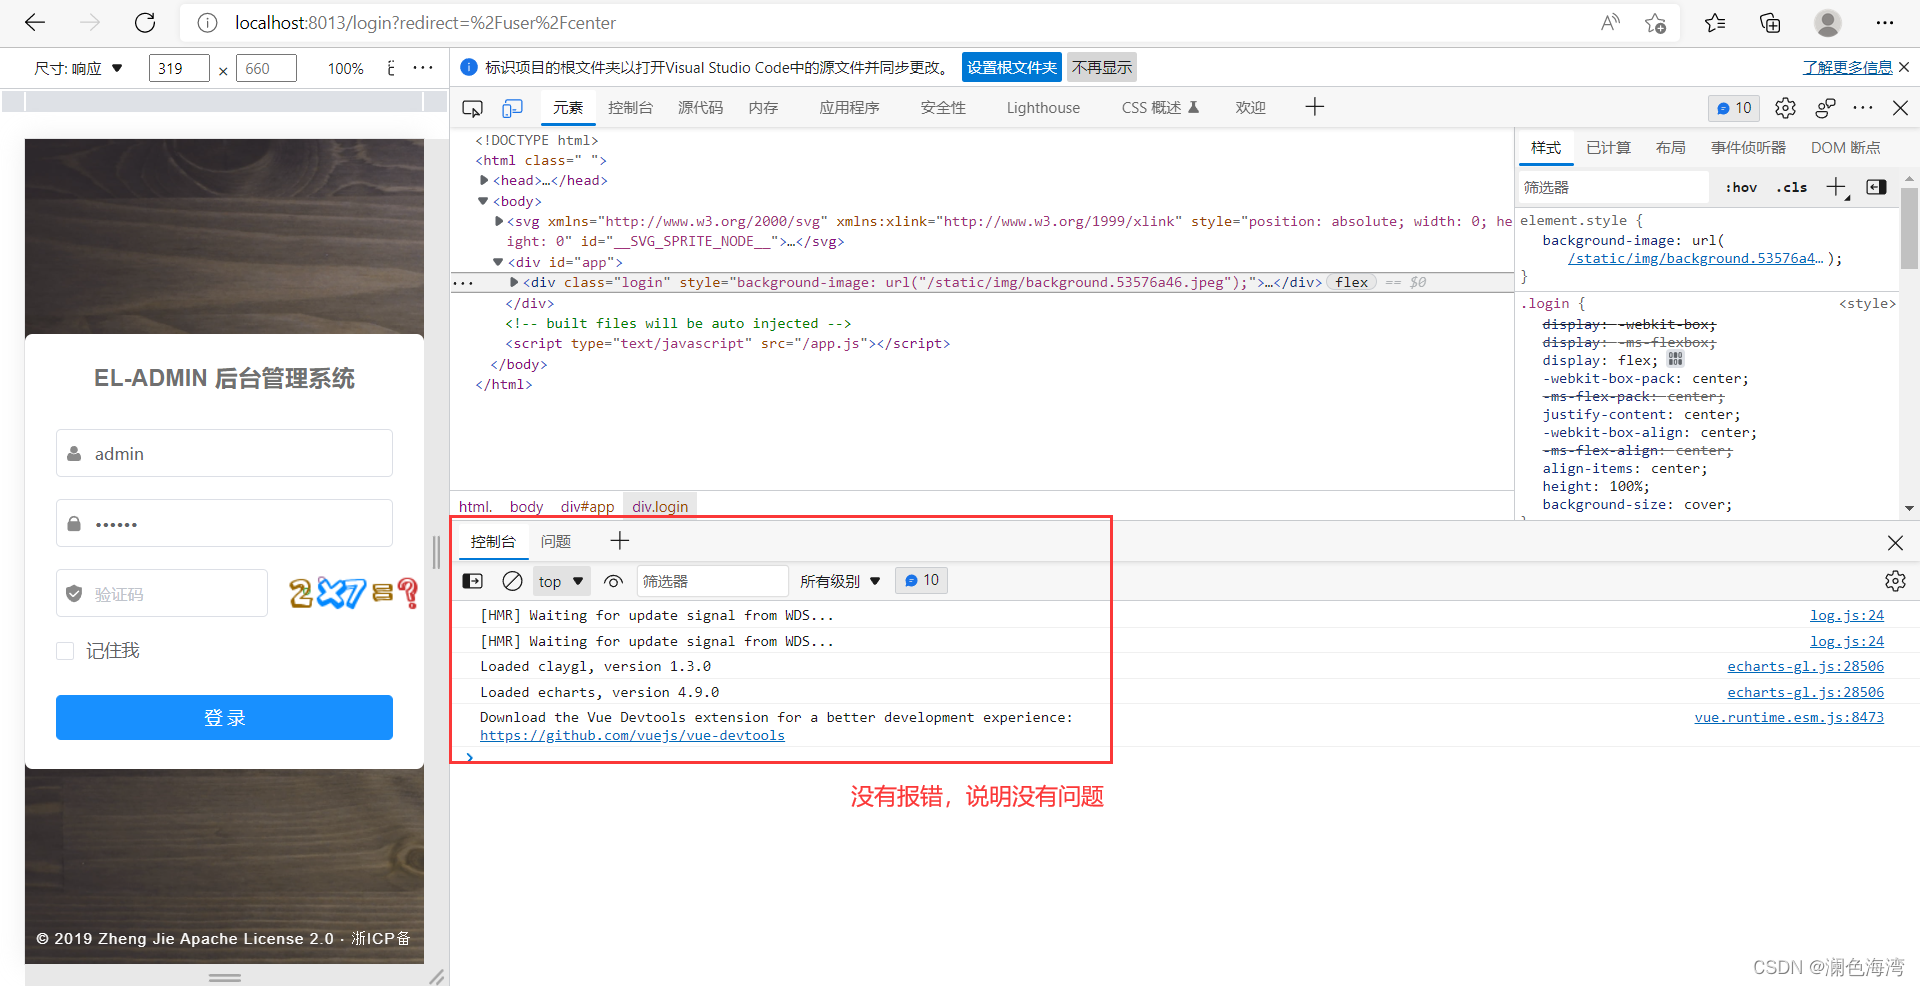This screenshot has width=1920, height=986.
Task: Toggle class editing with .cls
Action: [1791, 187]
